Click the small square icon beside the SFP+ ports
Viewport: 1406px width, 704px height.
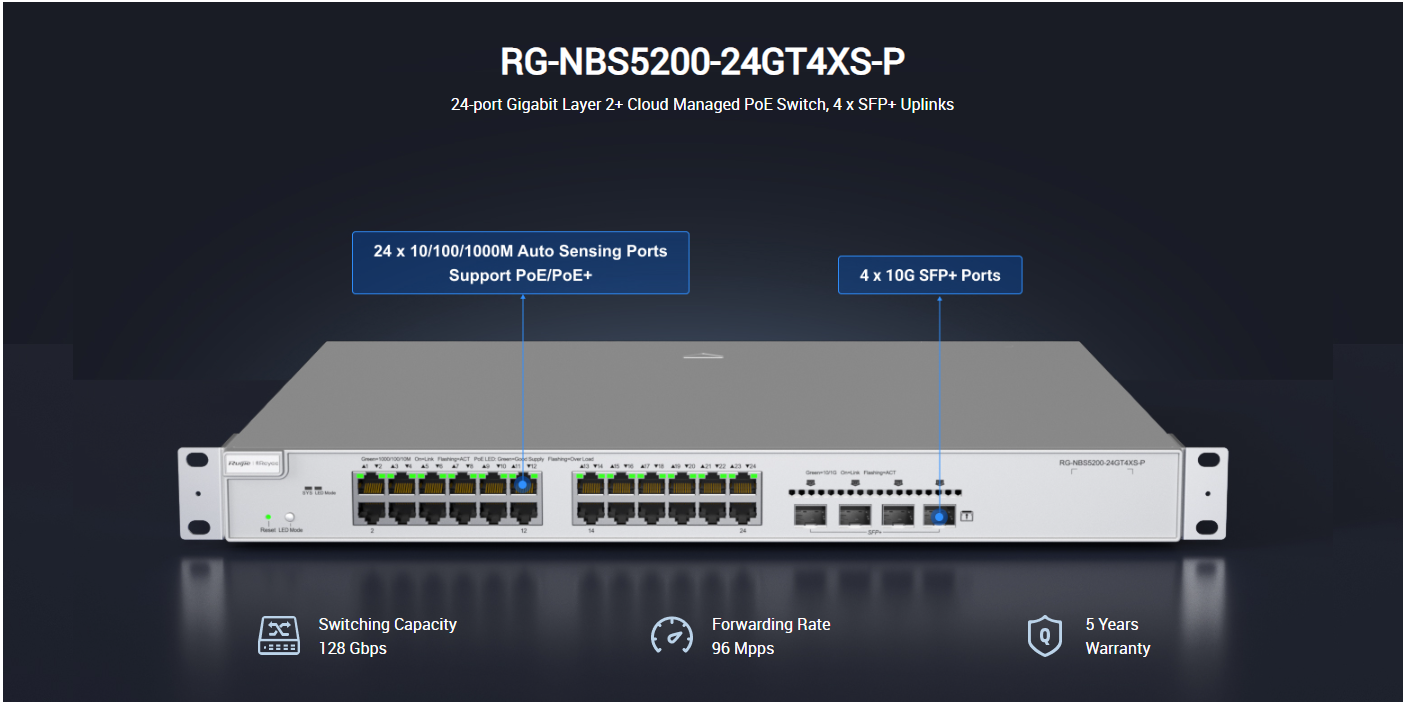click(967, 516)
